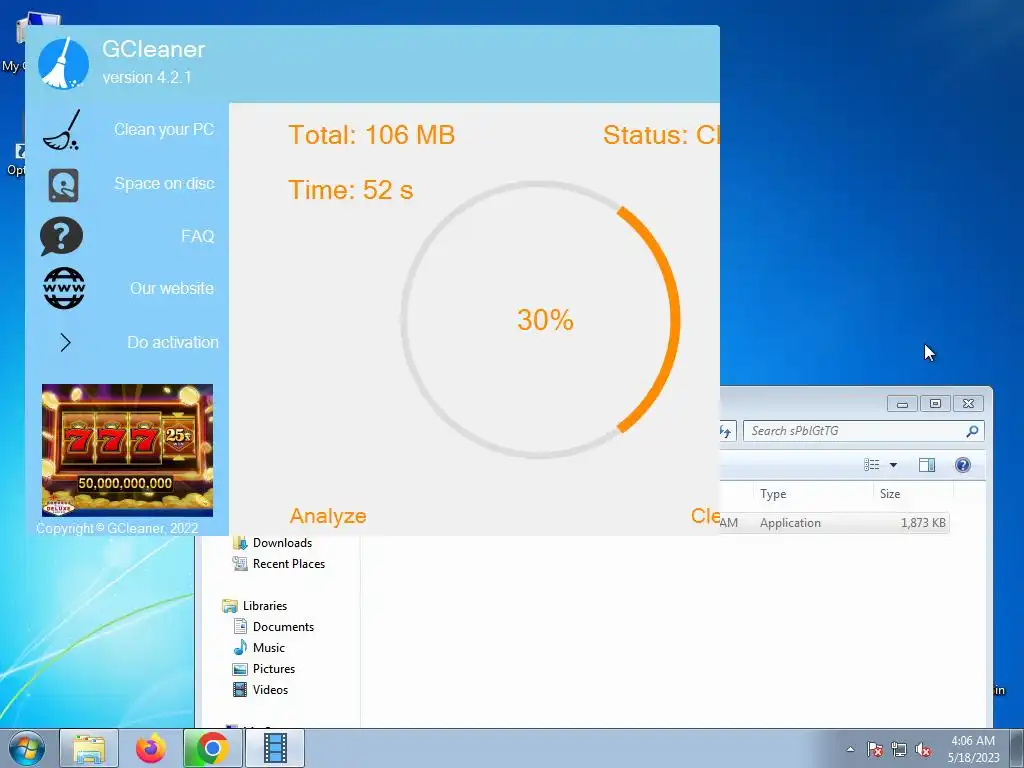Open Downloads in Explorer navigation pane
This screenshot has width=1024, height=768.
point(282,543)
